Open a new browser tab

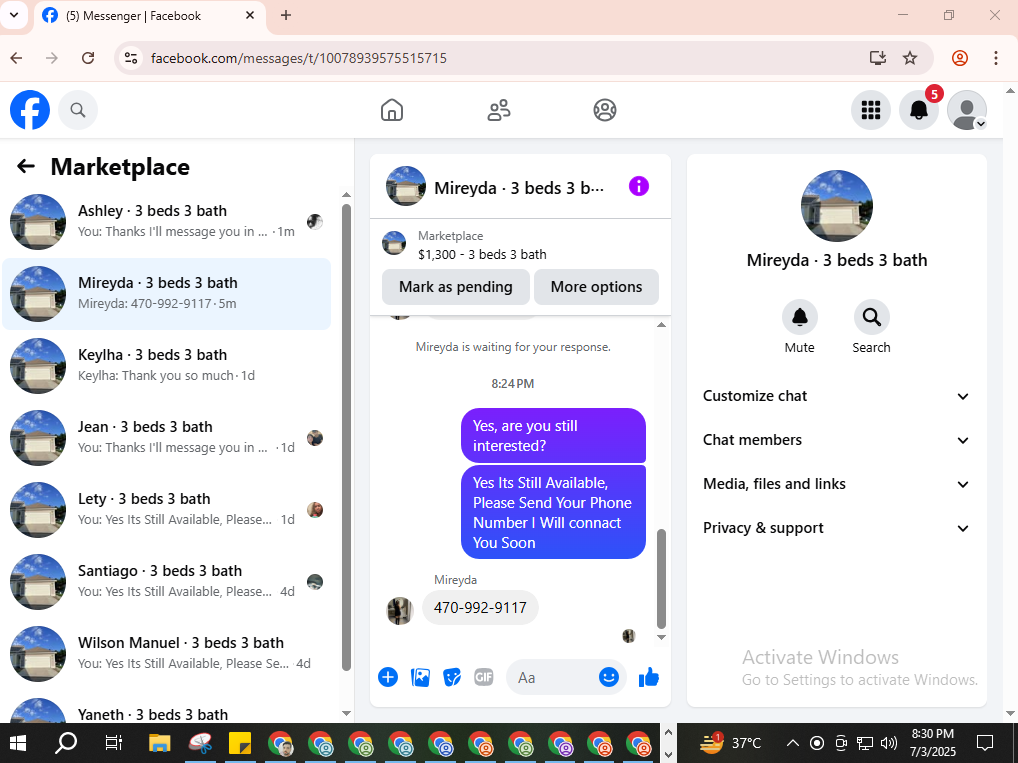(x=286, y=16)
